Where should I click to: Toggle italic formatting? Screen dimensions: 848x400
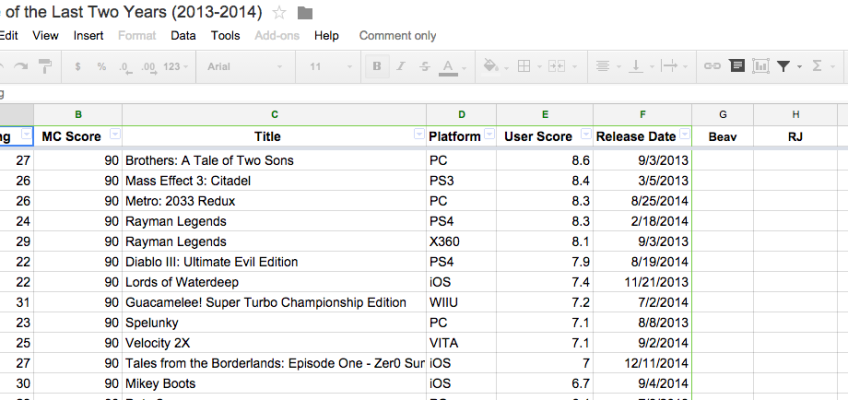401,66
